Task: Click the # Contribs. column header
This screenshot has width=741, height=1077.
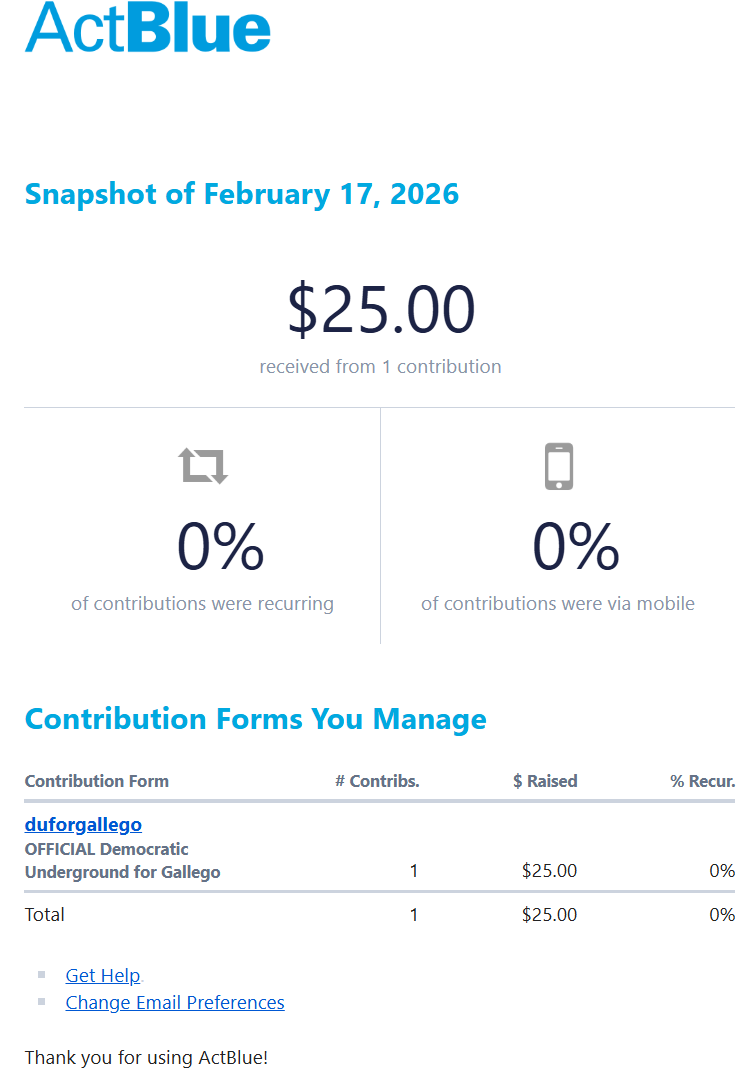Action: [377, 781]
